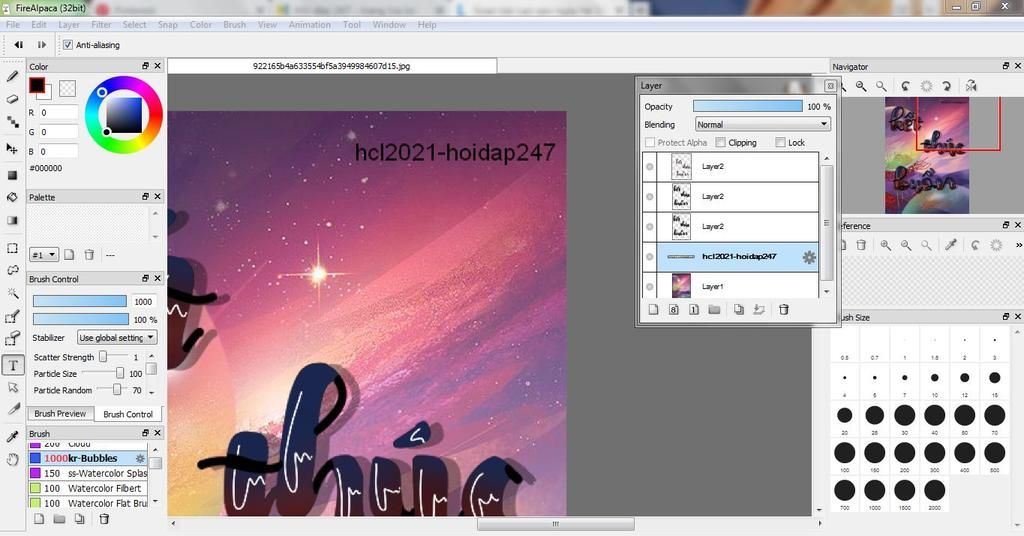Switch to the Brush Preview tab
Image resolution: width=1024 pixels, height=536 pixels.
coord(60,413)
